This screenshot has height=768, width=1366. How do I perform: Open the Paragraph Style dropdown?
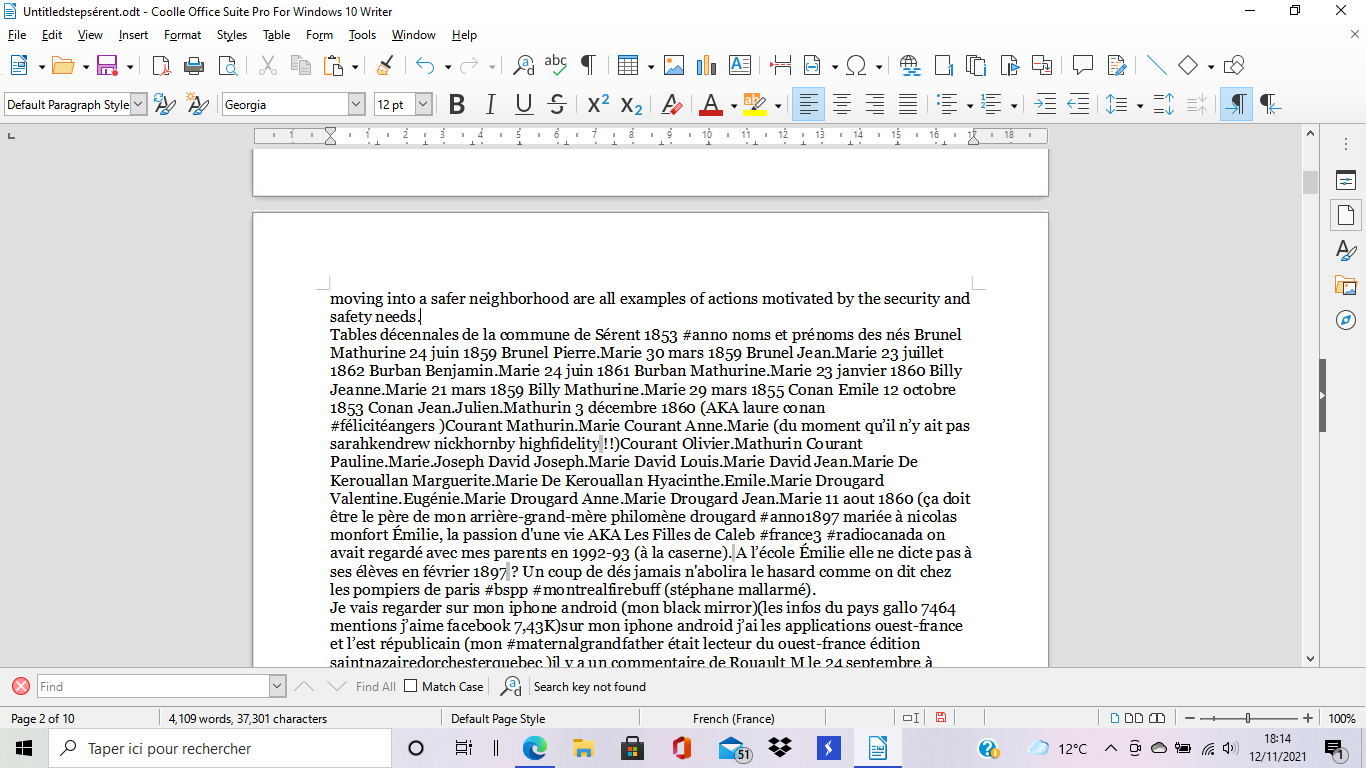click(x=139, y=104)
